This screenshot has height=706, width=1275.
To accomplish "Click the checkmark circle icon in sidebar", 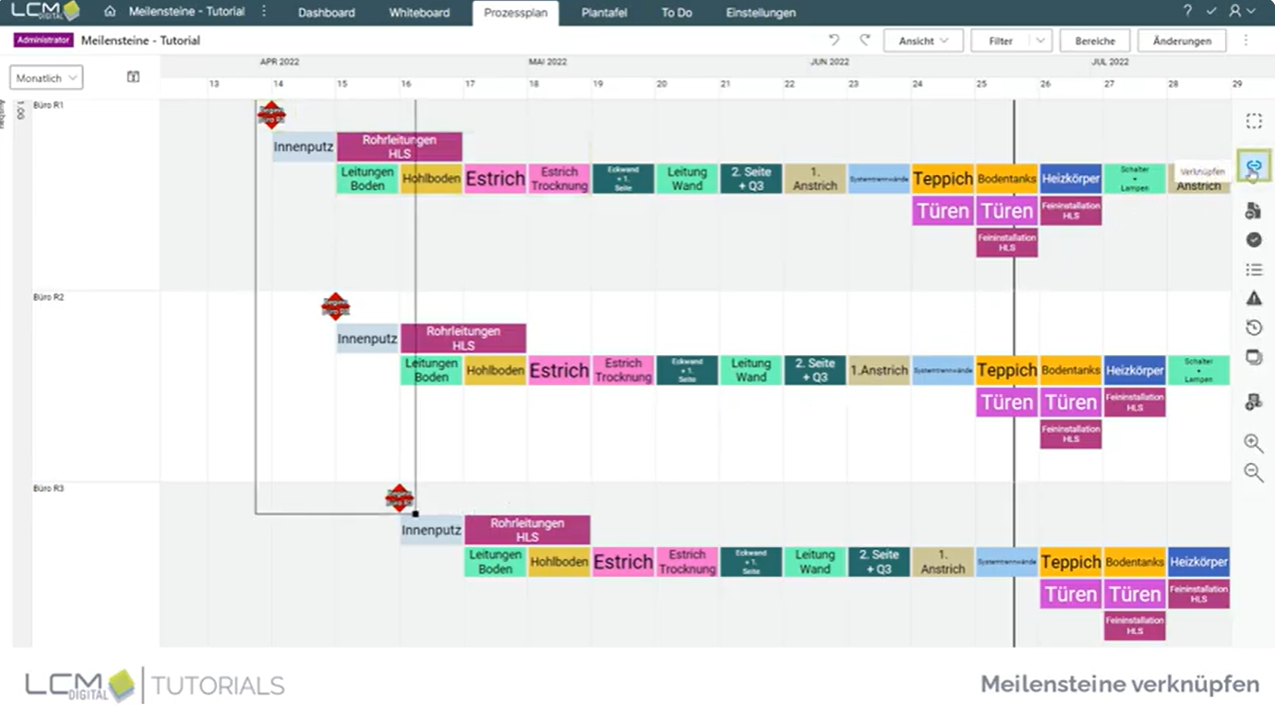I will tap(1253, 240).
